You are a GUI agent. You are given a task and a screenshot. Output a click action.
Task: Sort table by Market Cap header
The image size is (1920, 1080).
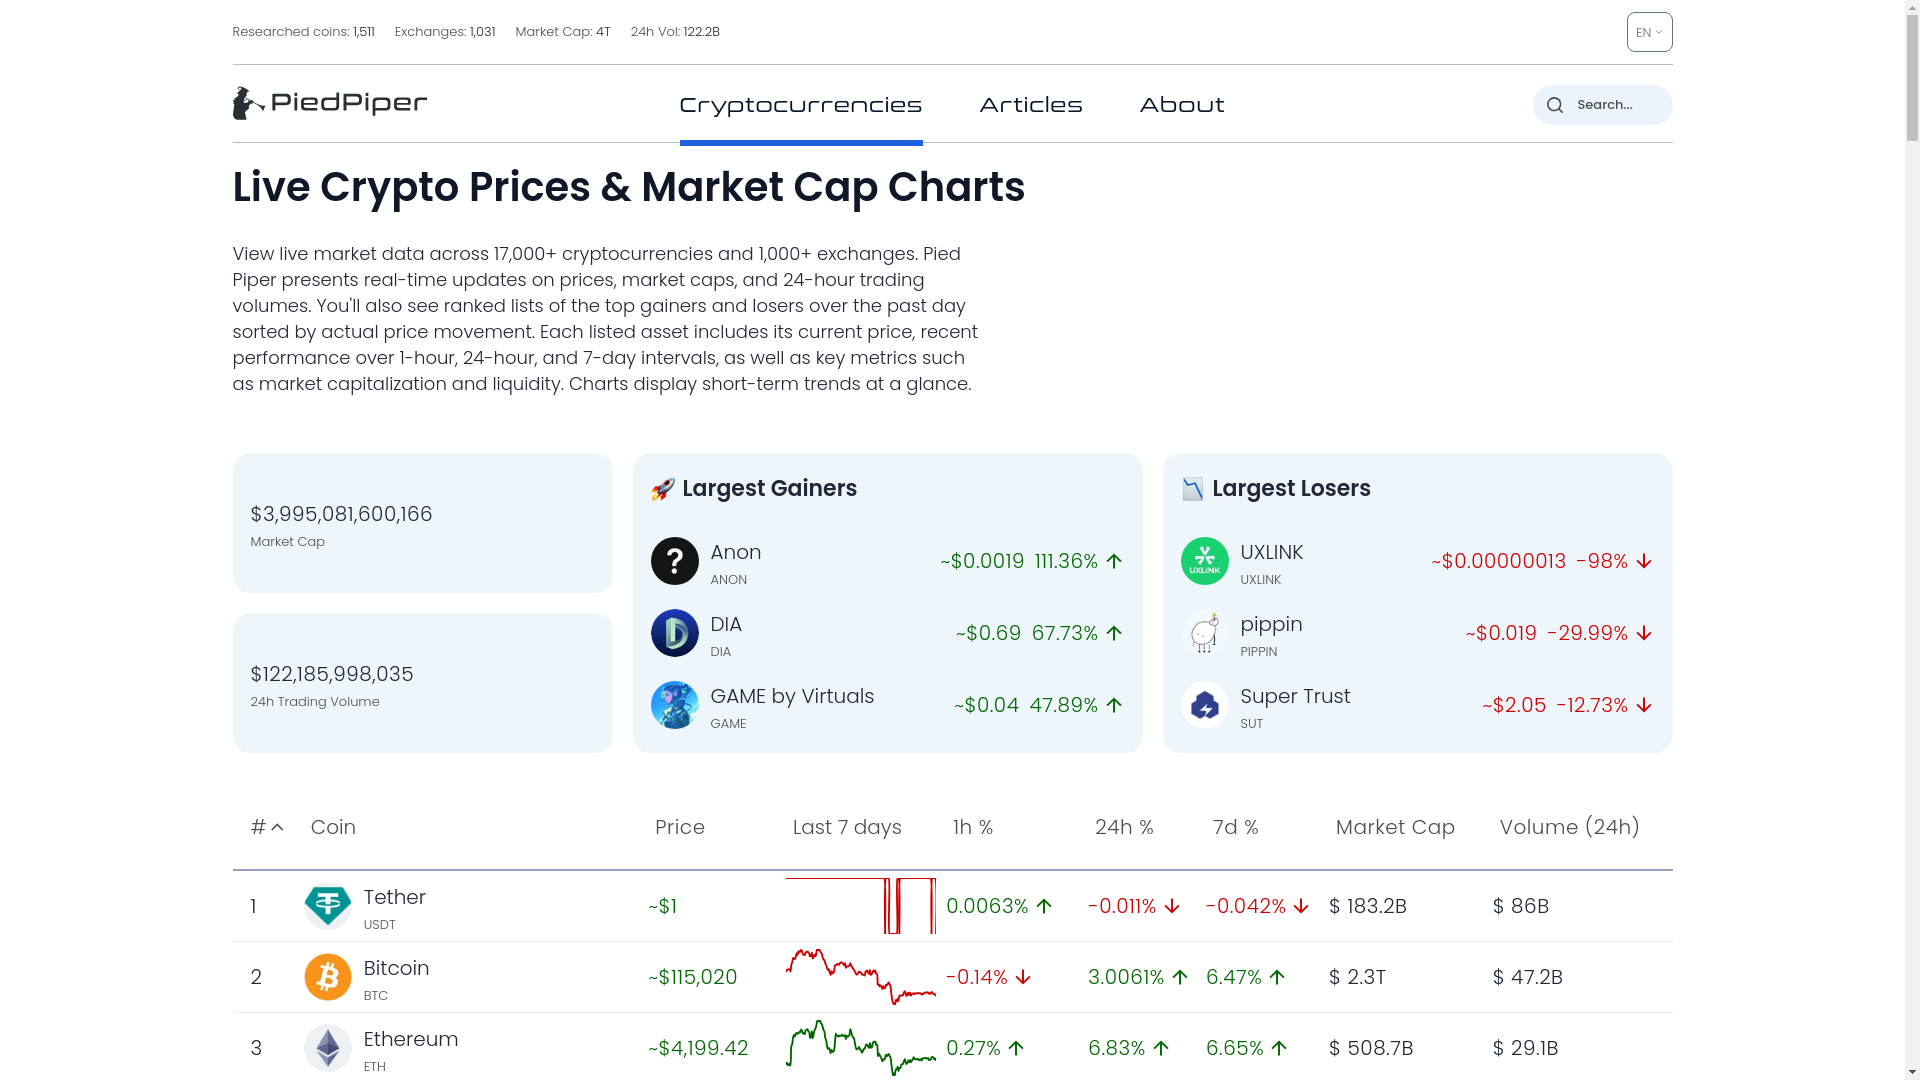[1395, 827]
